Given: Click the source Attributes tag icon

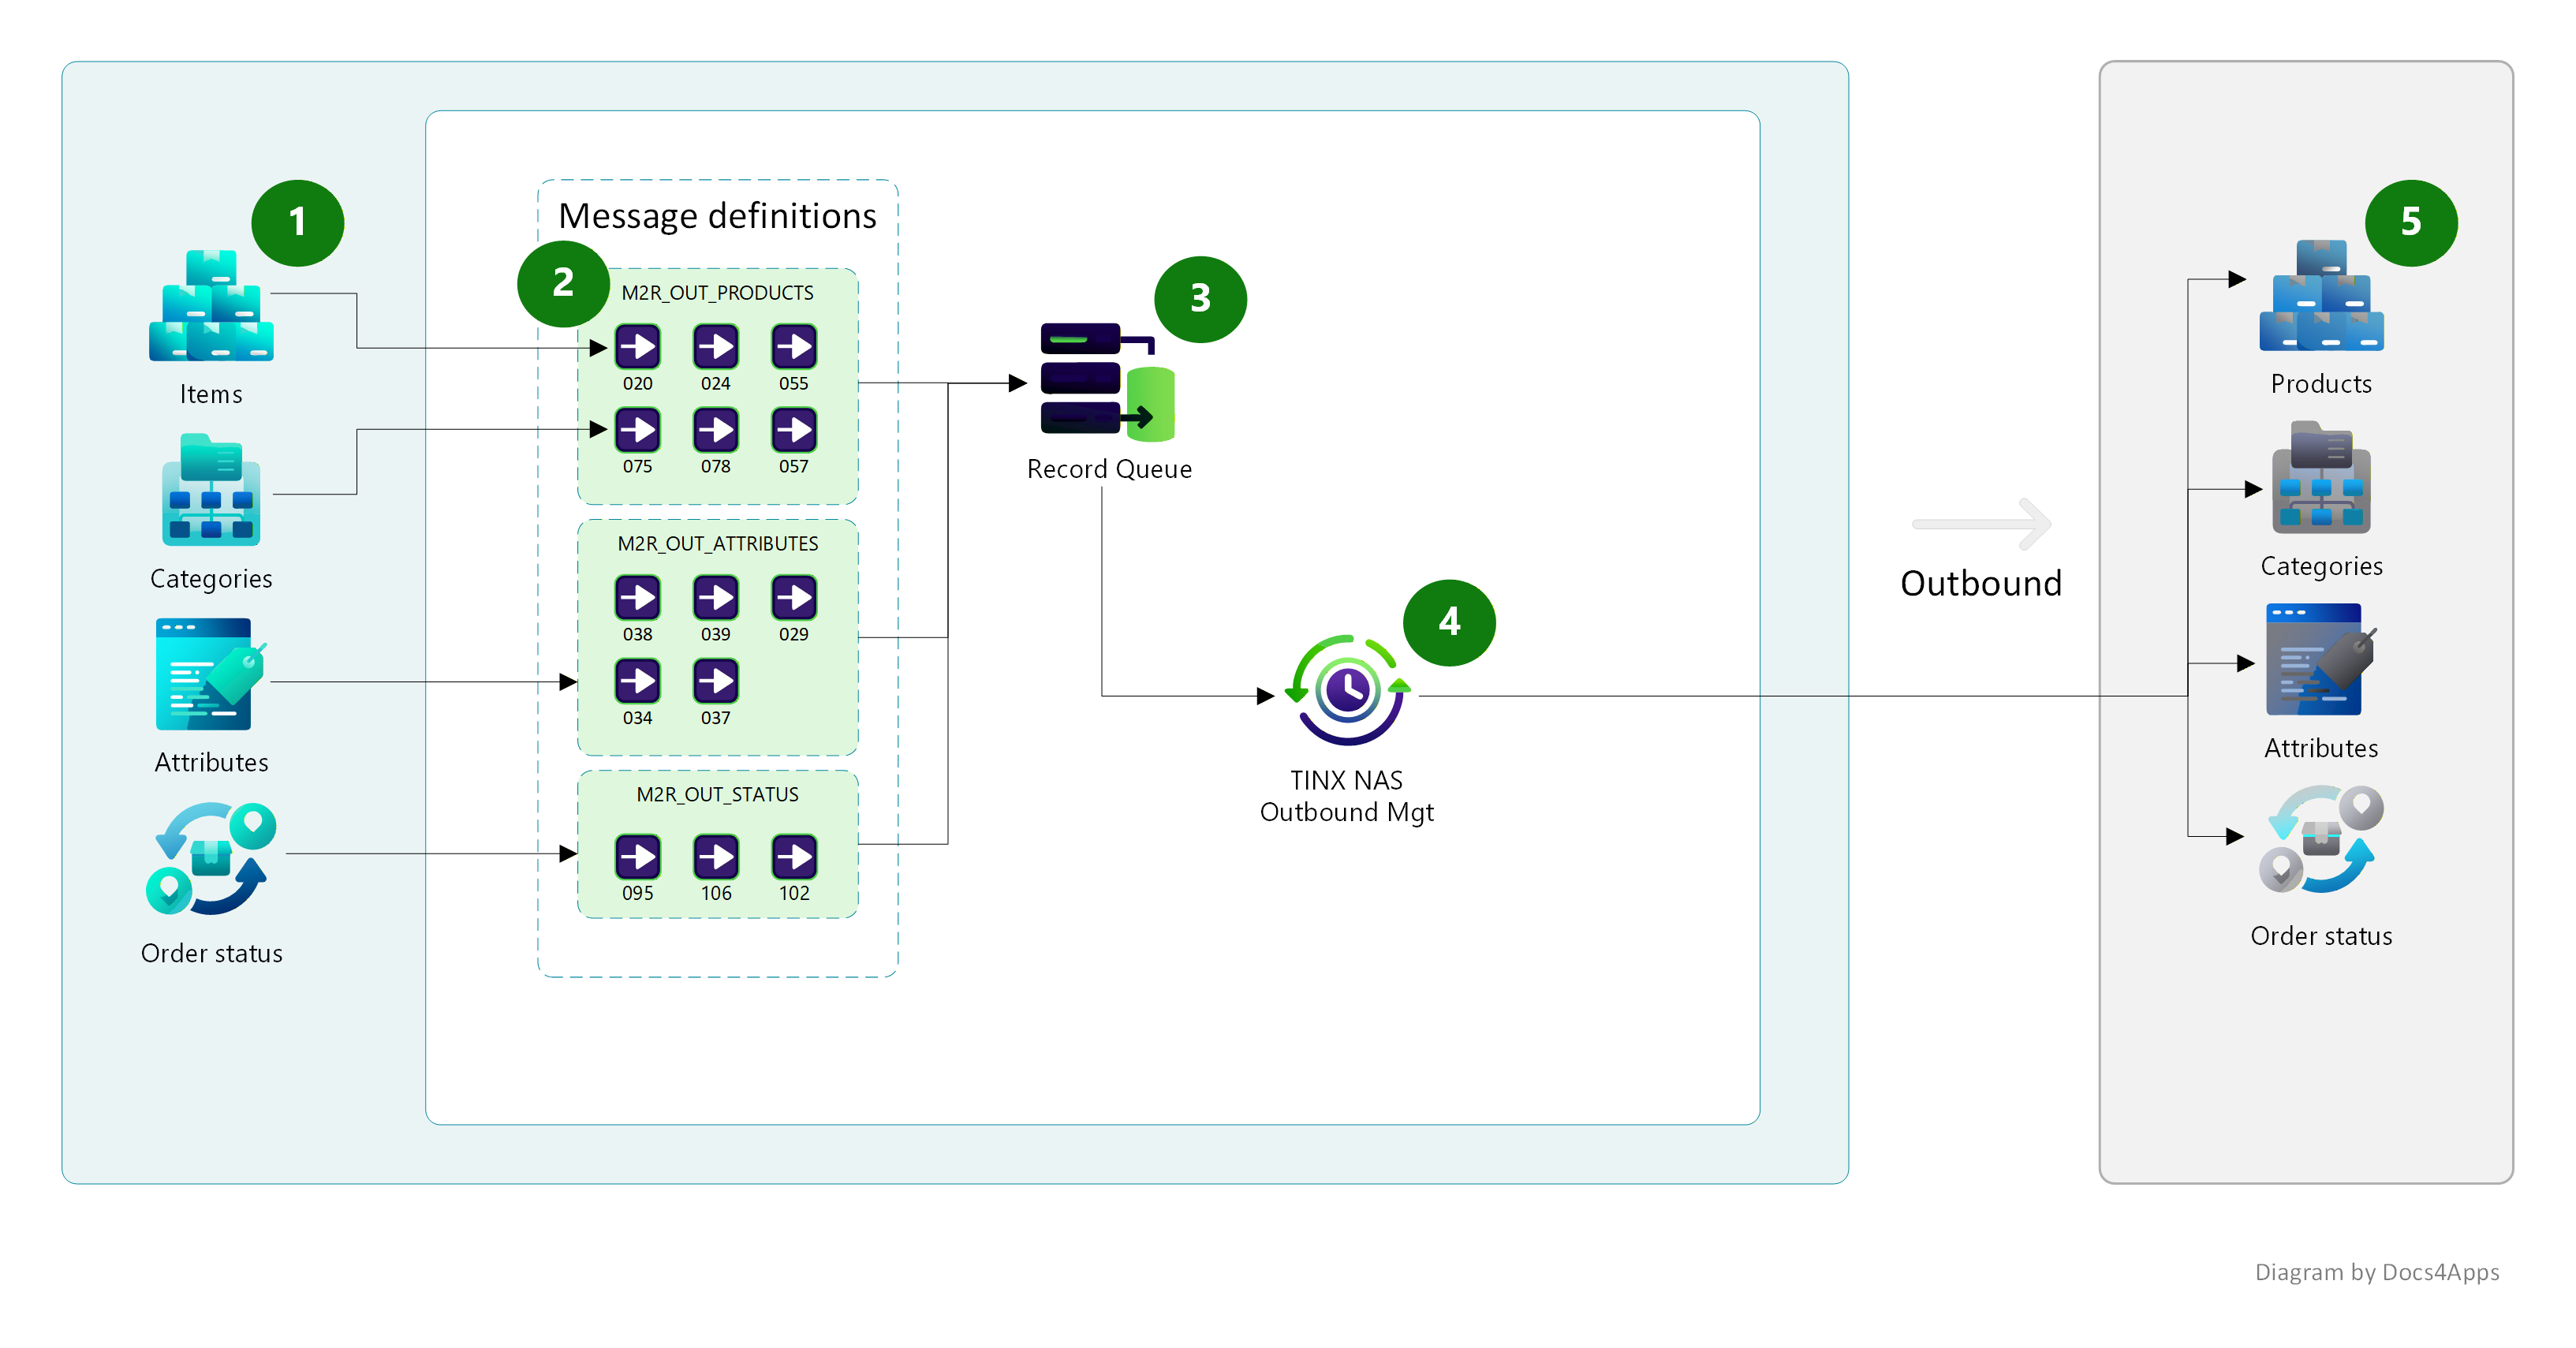Looking at the screenshot, I should [211, 674].
